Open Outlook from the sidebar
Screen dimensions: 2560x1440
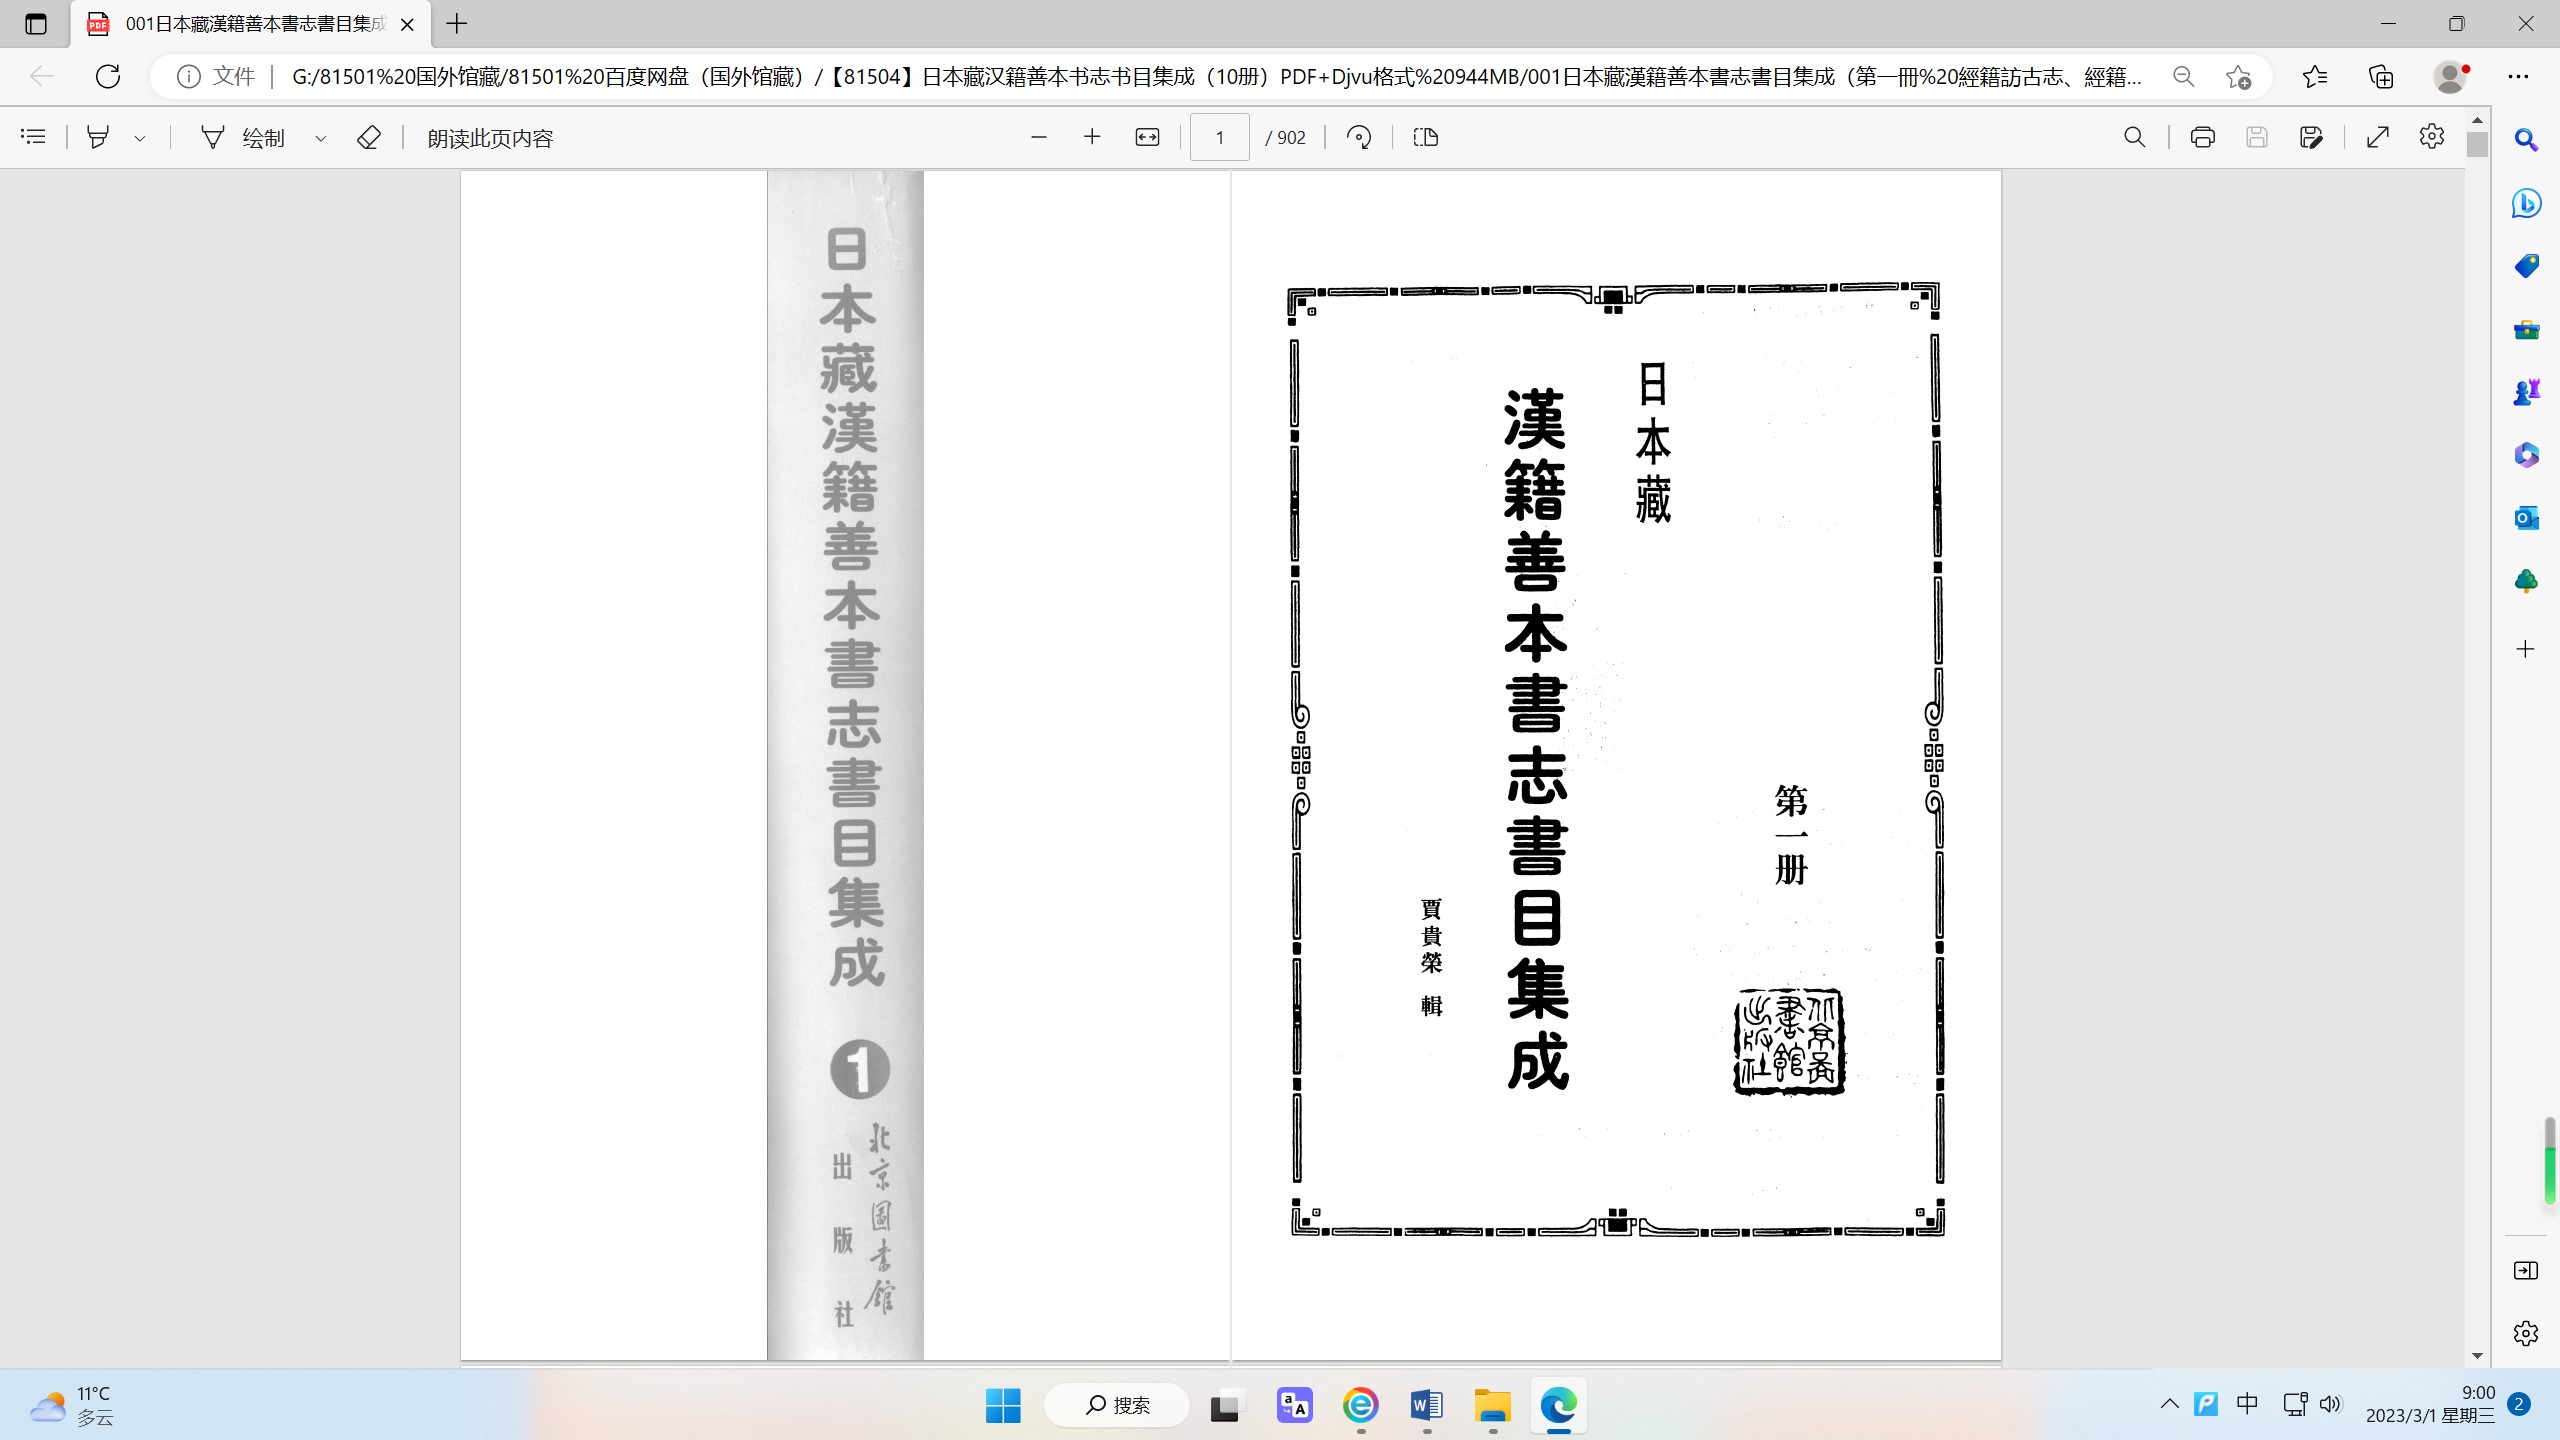(2526, 518)
